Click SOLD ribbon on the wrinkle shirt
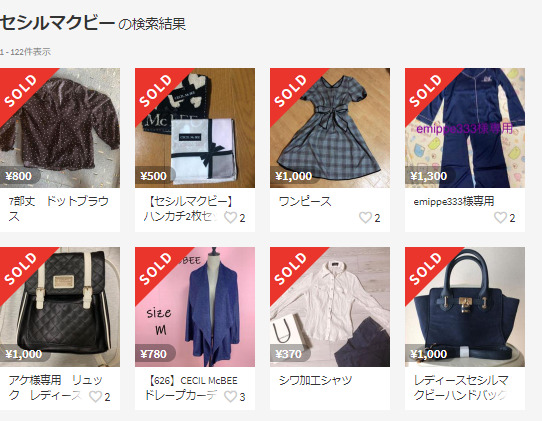 click(290, 269)
